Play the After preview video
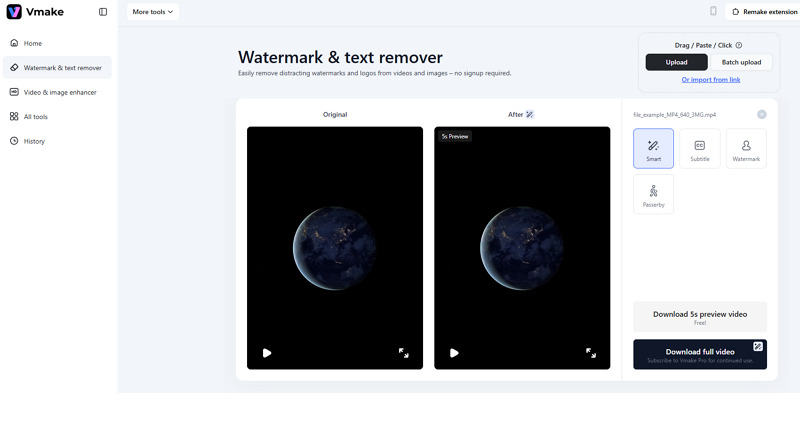This screenshot has width=800, height=446. [454, 353]
